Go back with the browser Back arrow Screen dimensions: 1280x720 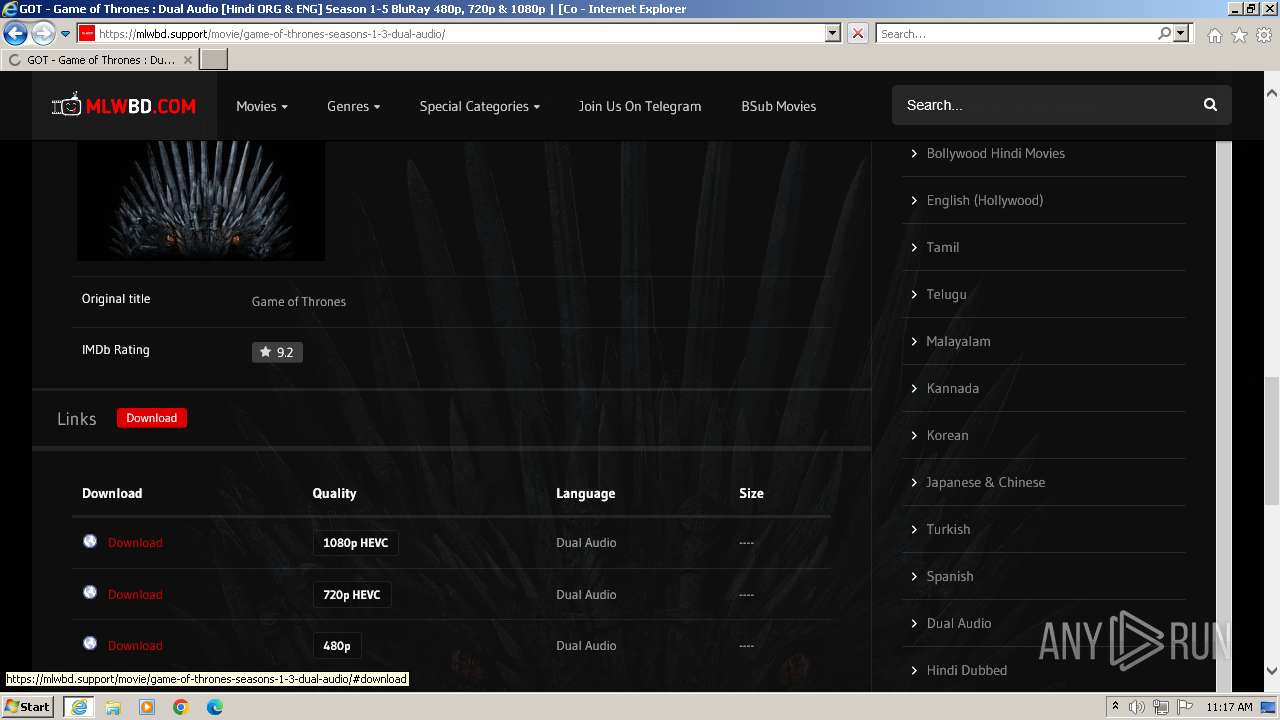pos(15,33)
